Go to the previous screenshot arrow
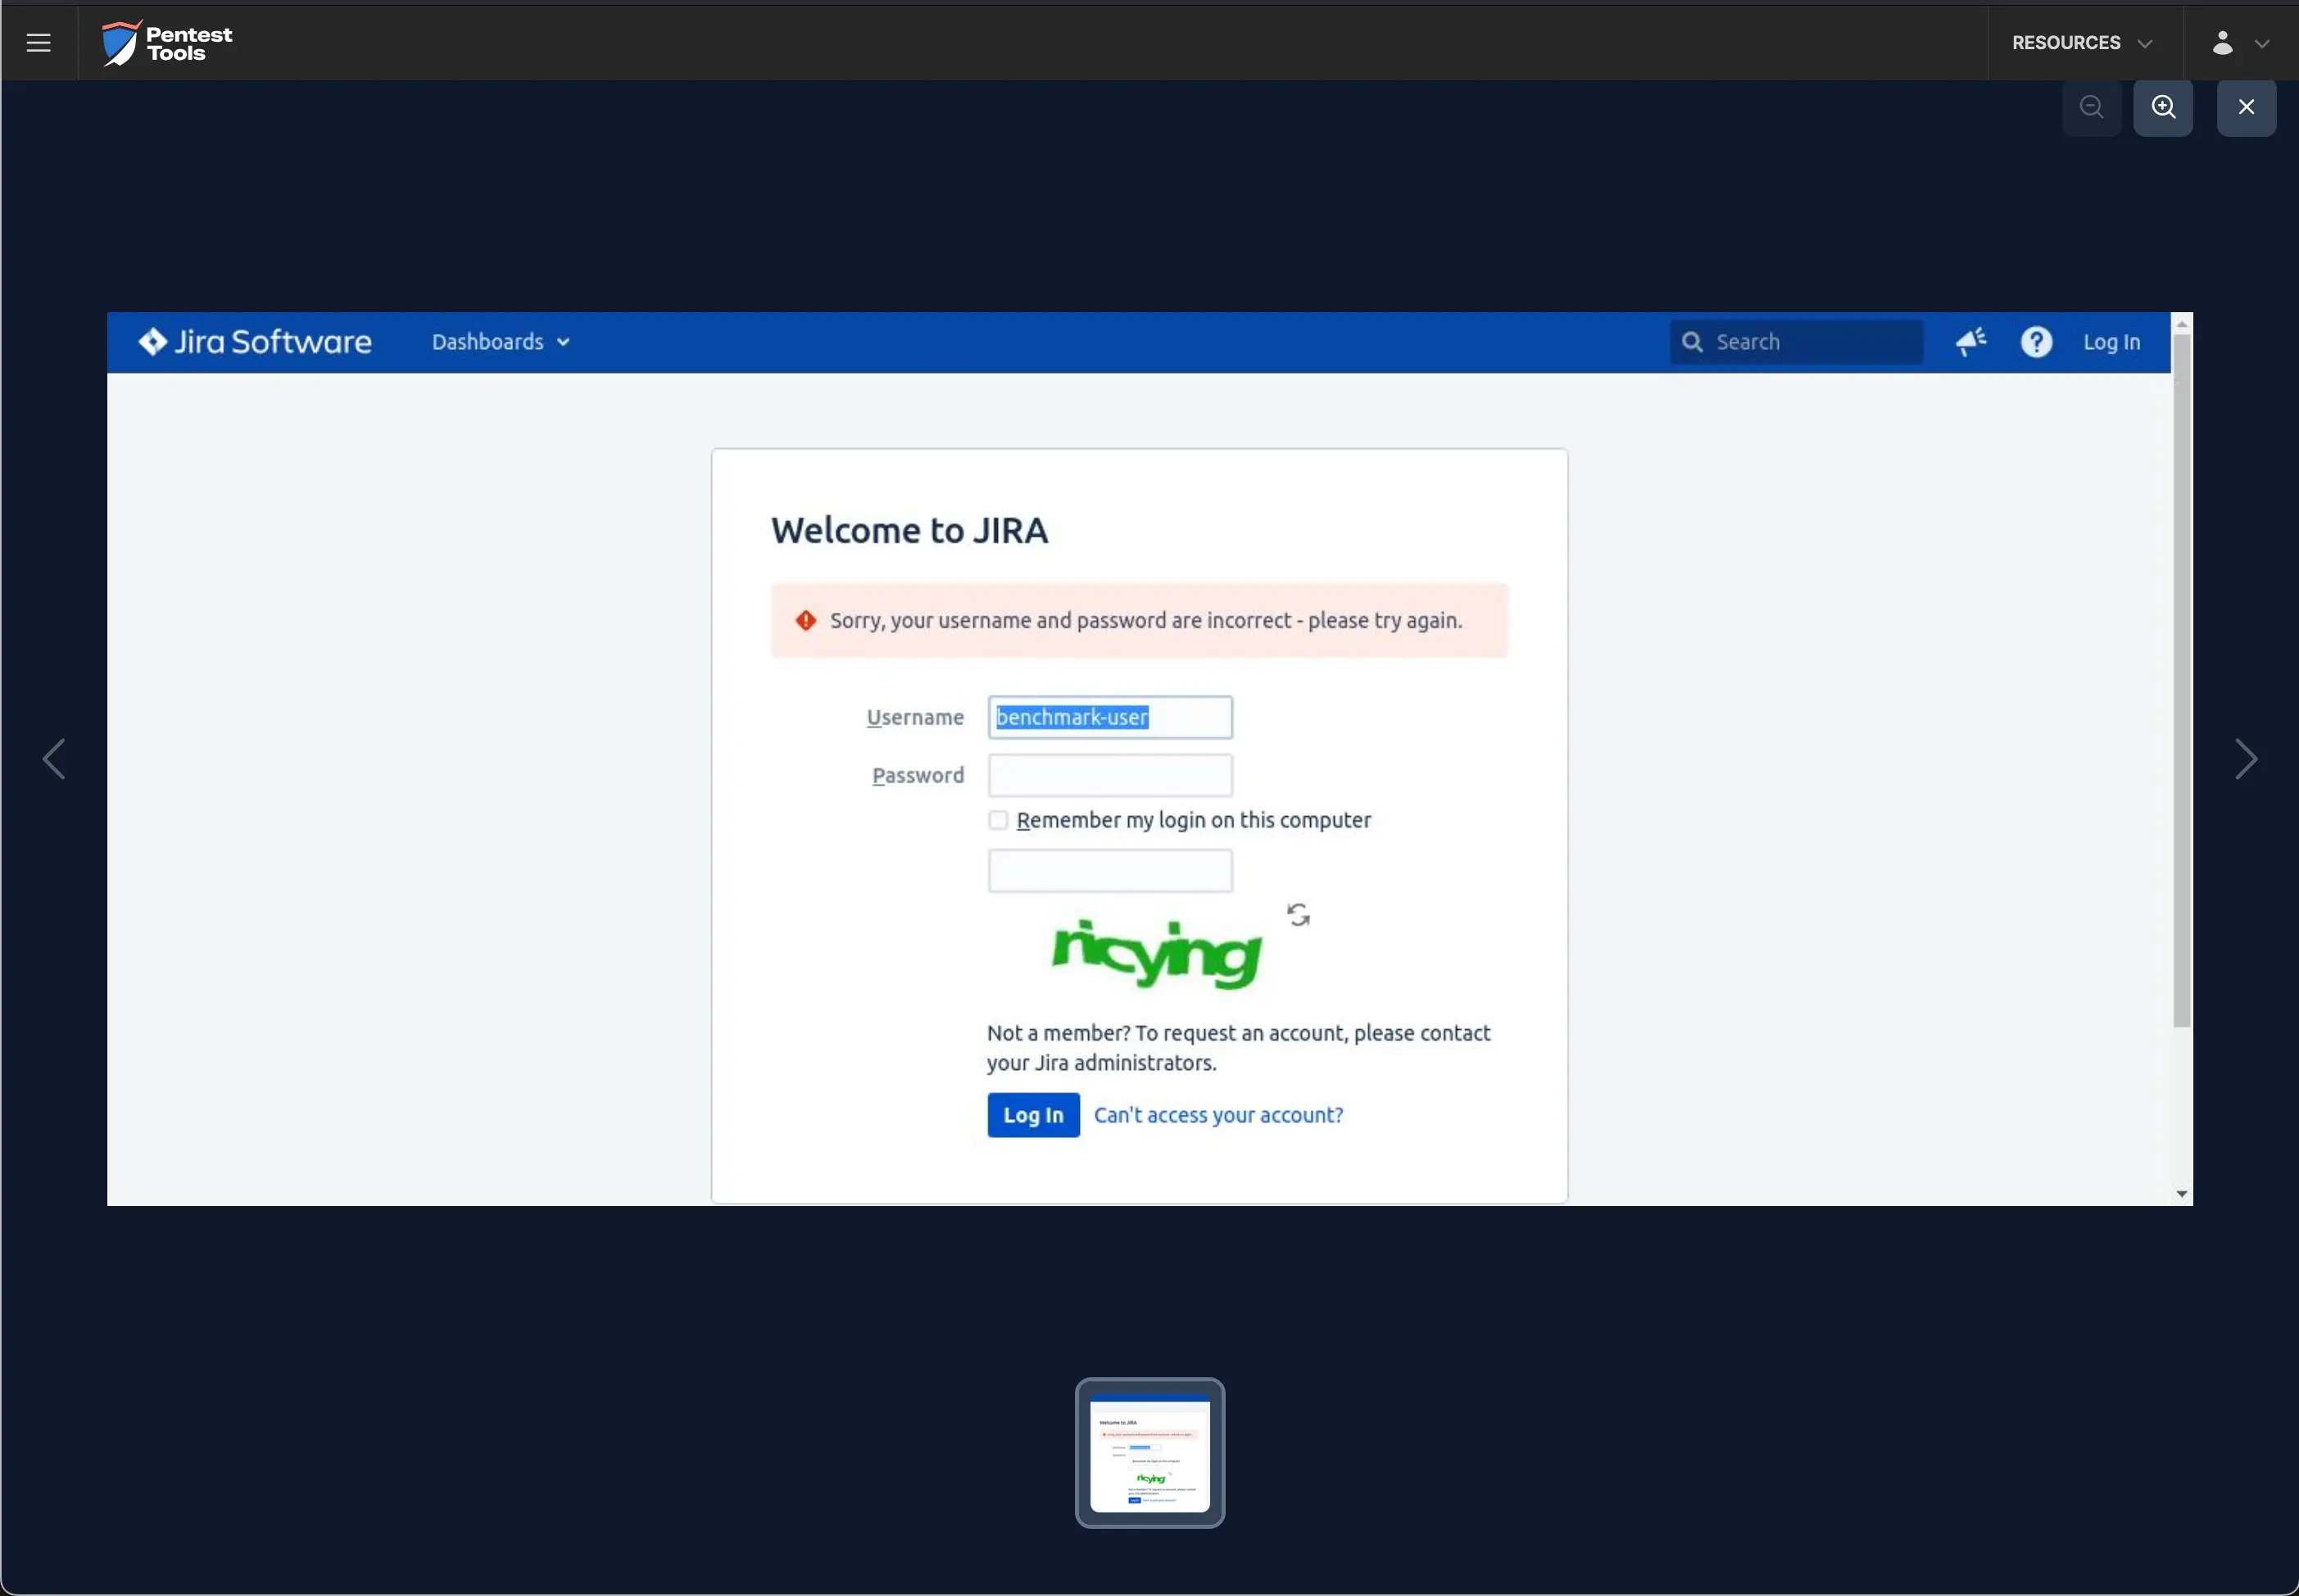 click(54, 759)
